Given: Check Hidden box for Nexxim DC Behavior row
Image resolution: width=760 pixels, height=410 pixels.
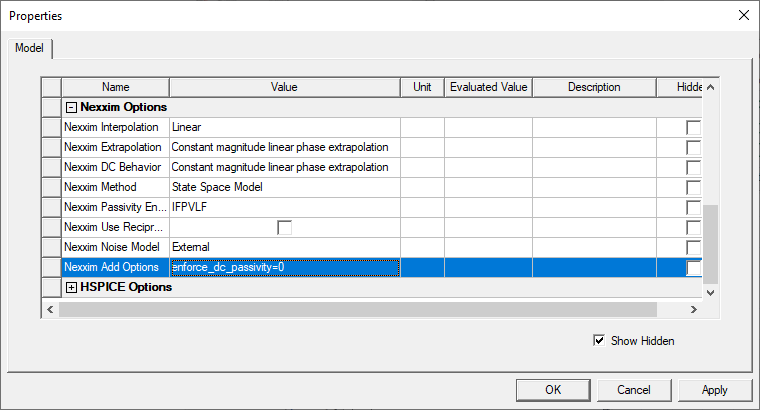Looking at the screenshot, I should (694, 167).
